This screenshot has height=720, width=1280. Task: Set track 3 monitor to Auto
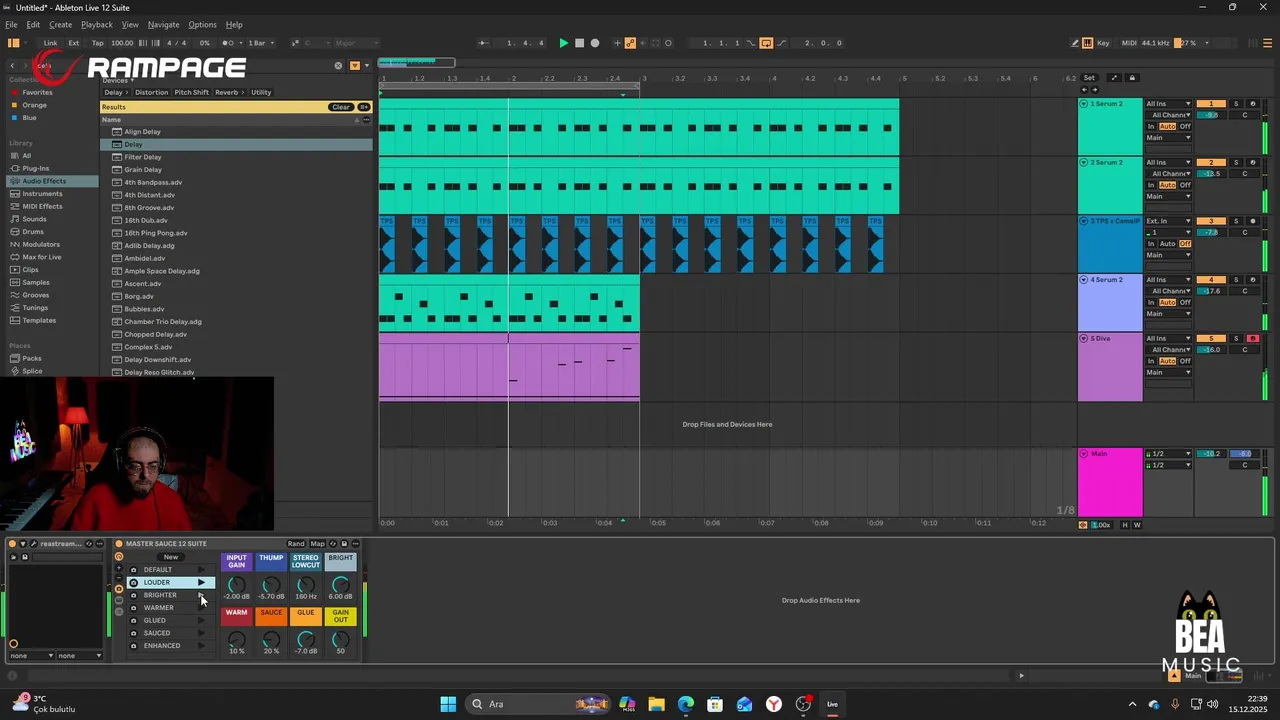point(1167,244)
